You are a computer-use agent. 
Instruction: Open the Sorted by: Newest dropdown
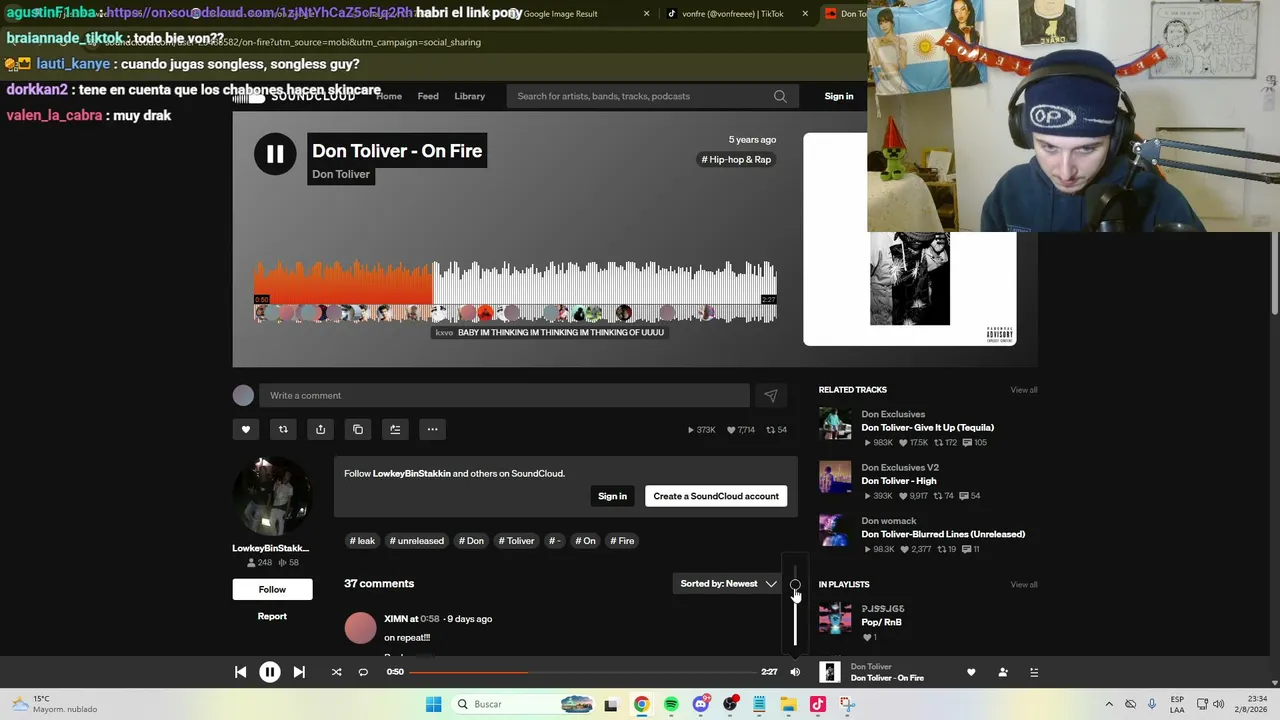pyautogui.click(x=729, y=584)
